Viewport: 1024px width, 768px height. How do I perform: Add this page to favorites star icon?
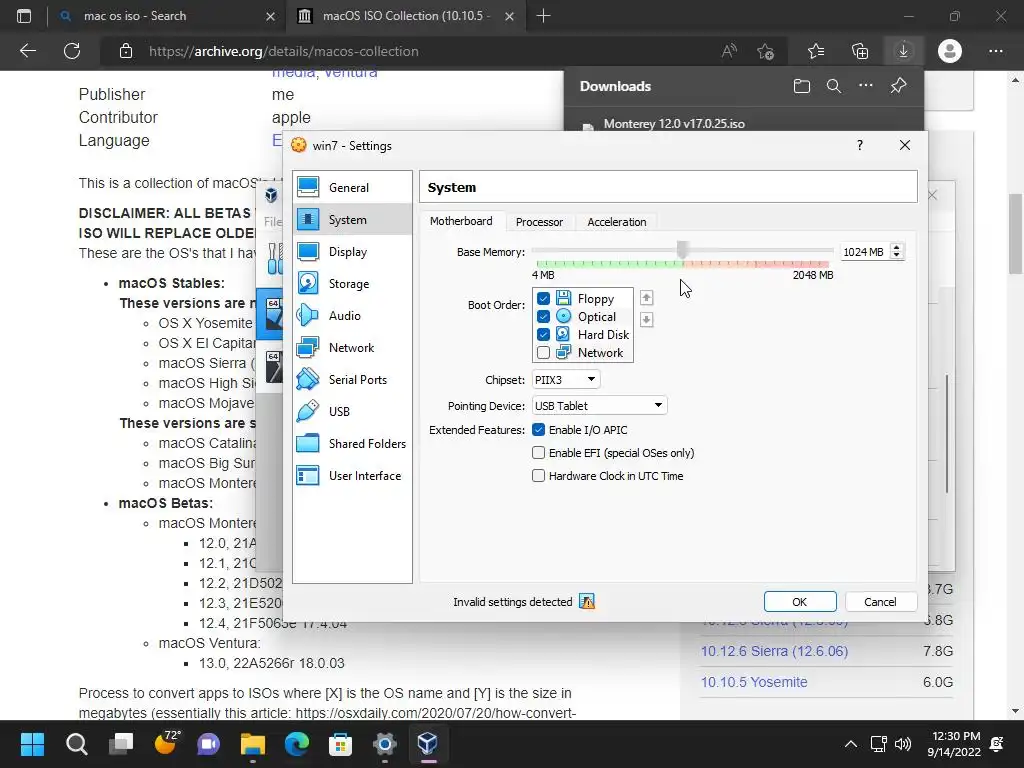pos(765,51)
